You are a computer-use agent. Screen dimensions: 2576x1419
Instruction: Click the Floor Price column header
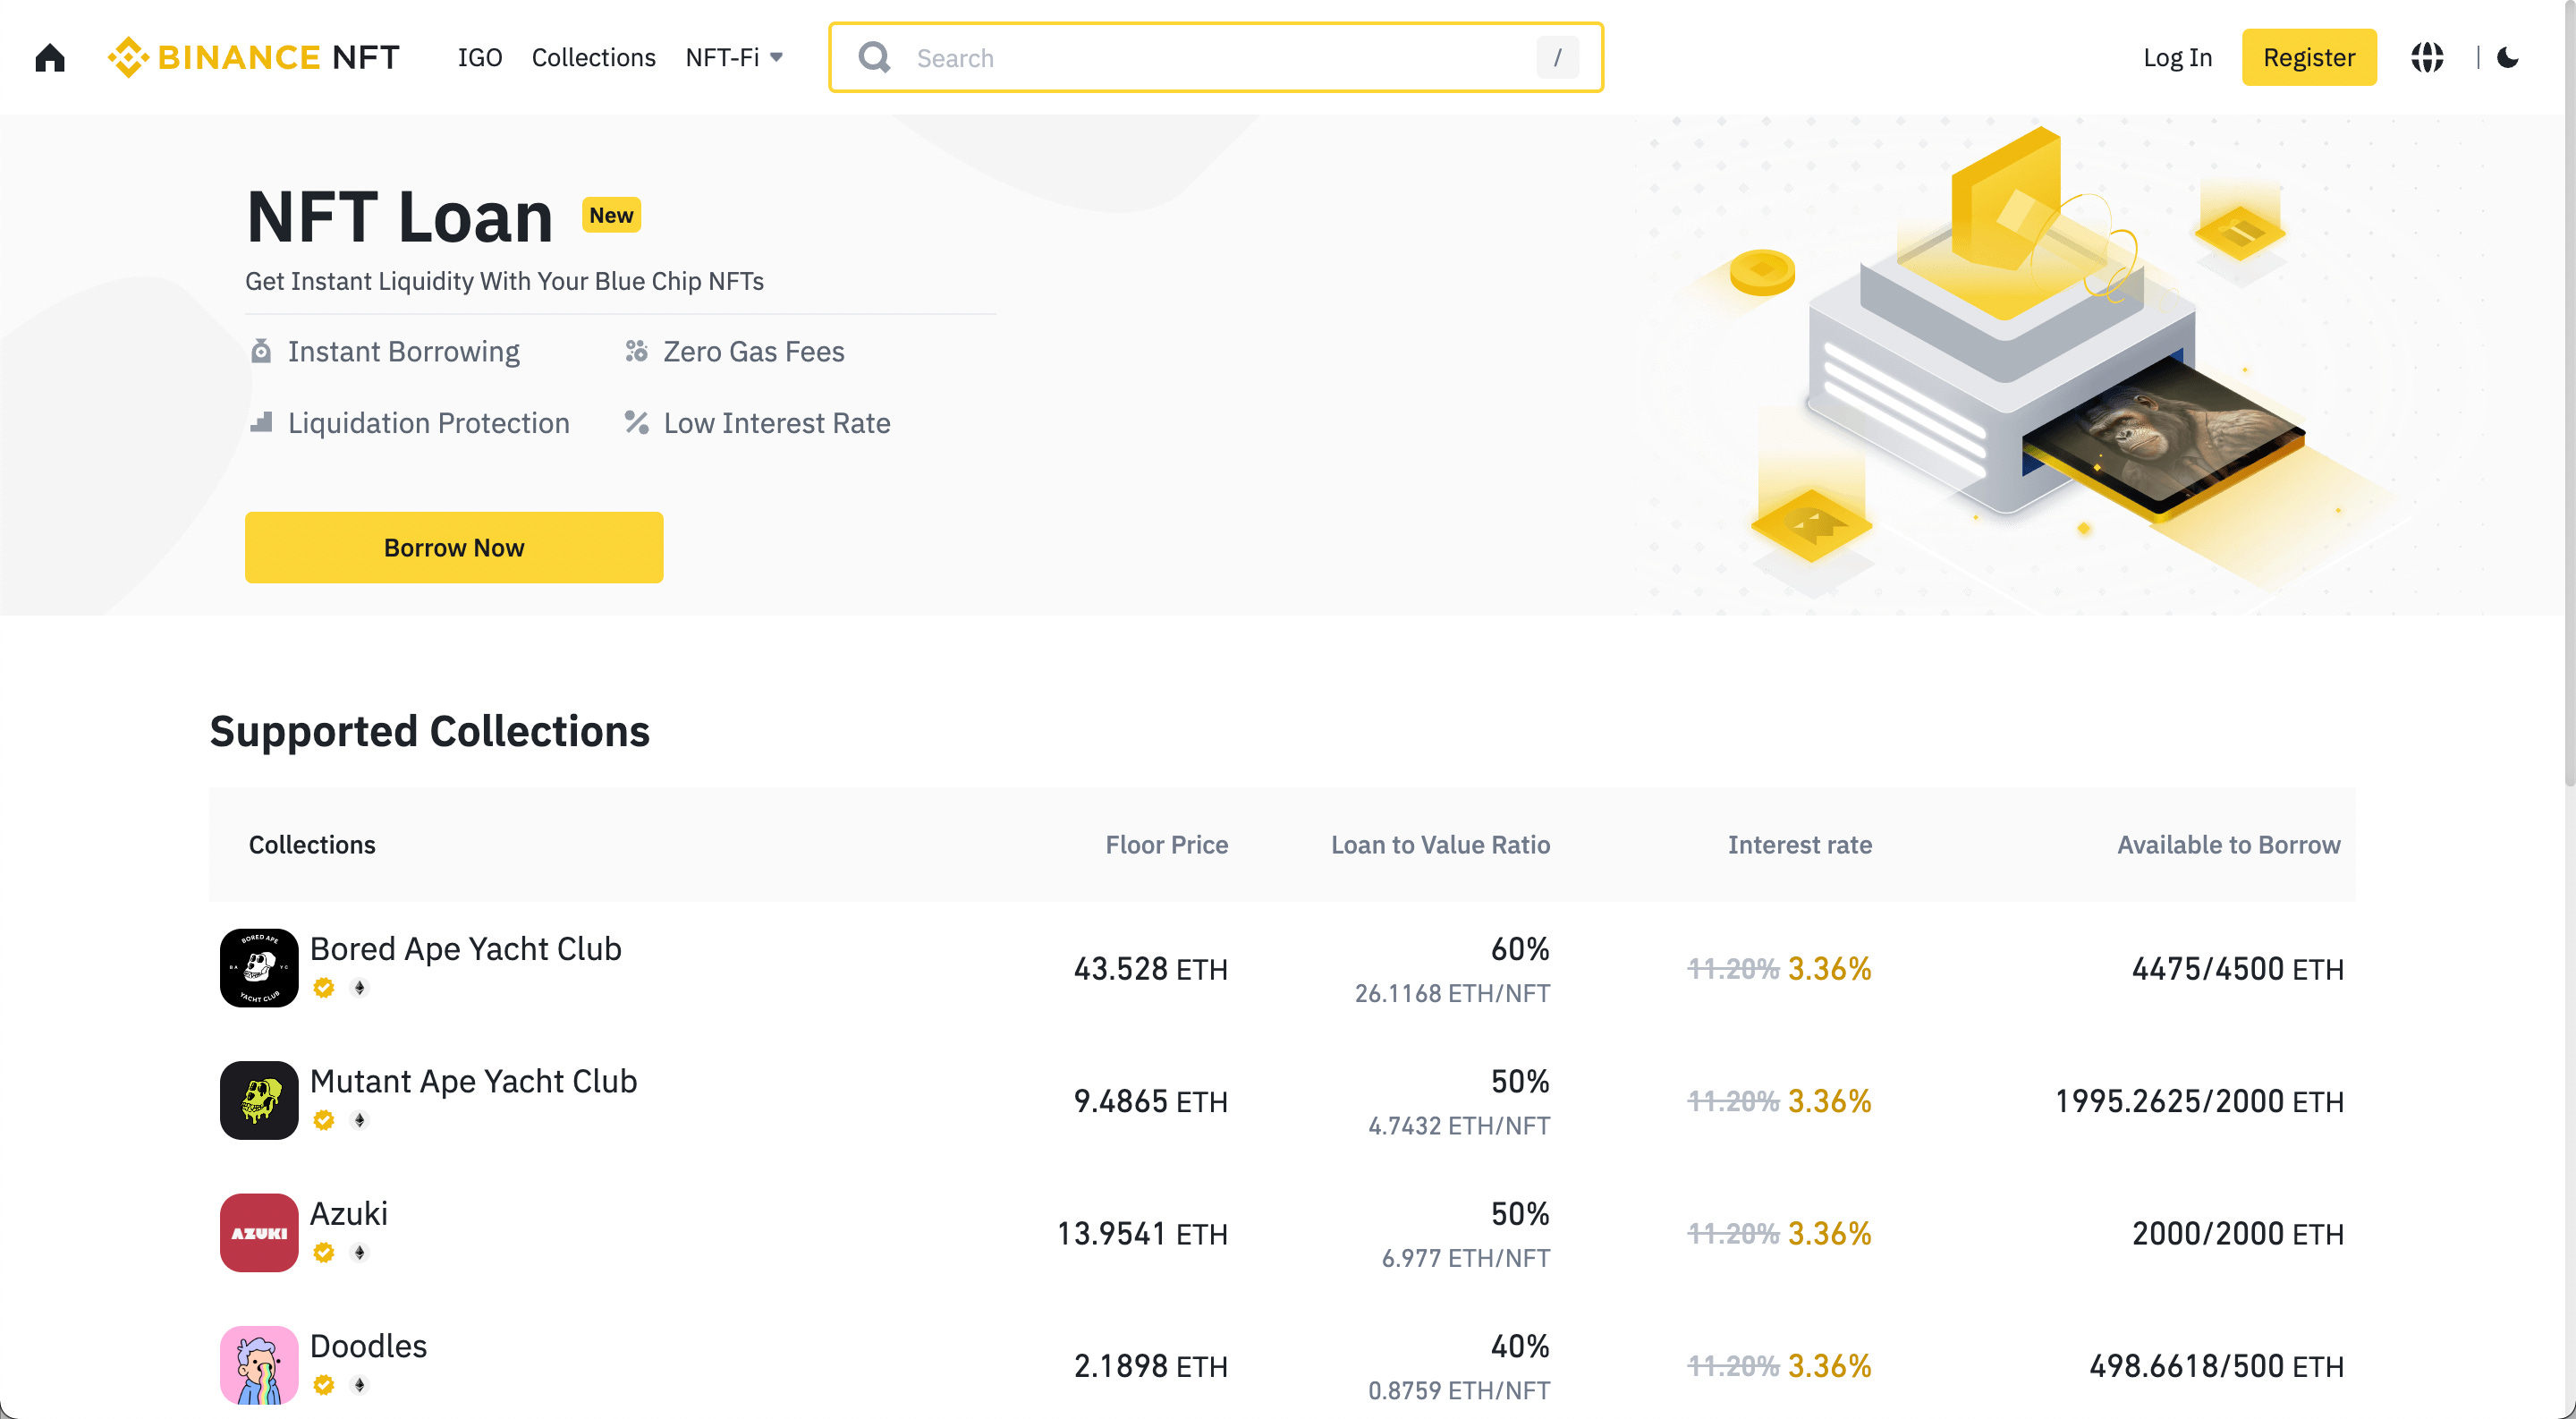tap(1166, 844)
